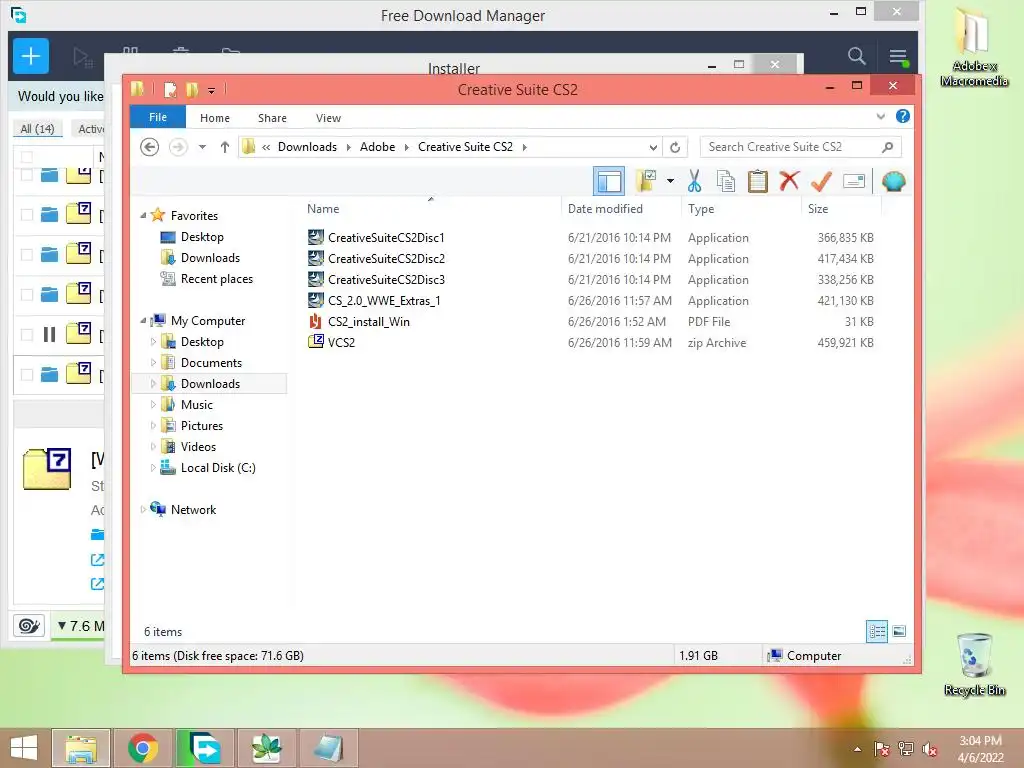Click Free Download Manager taskbar icon
This screenshot has height=768, width=1024.
click(204, 748)
